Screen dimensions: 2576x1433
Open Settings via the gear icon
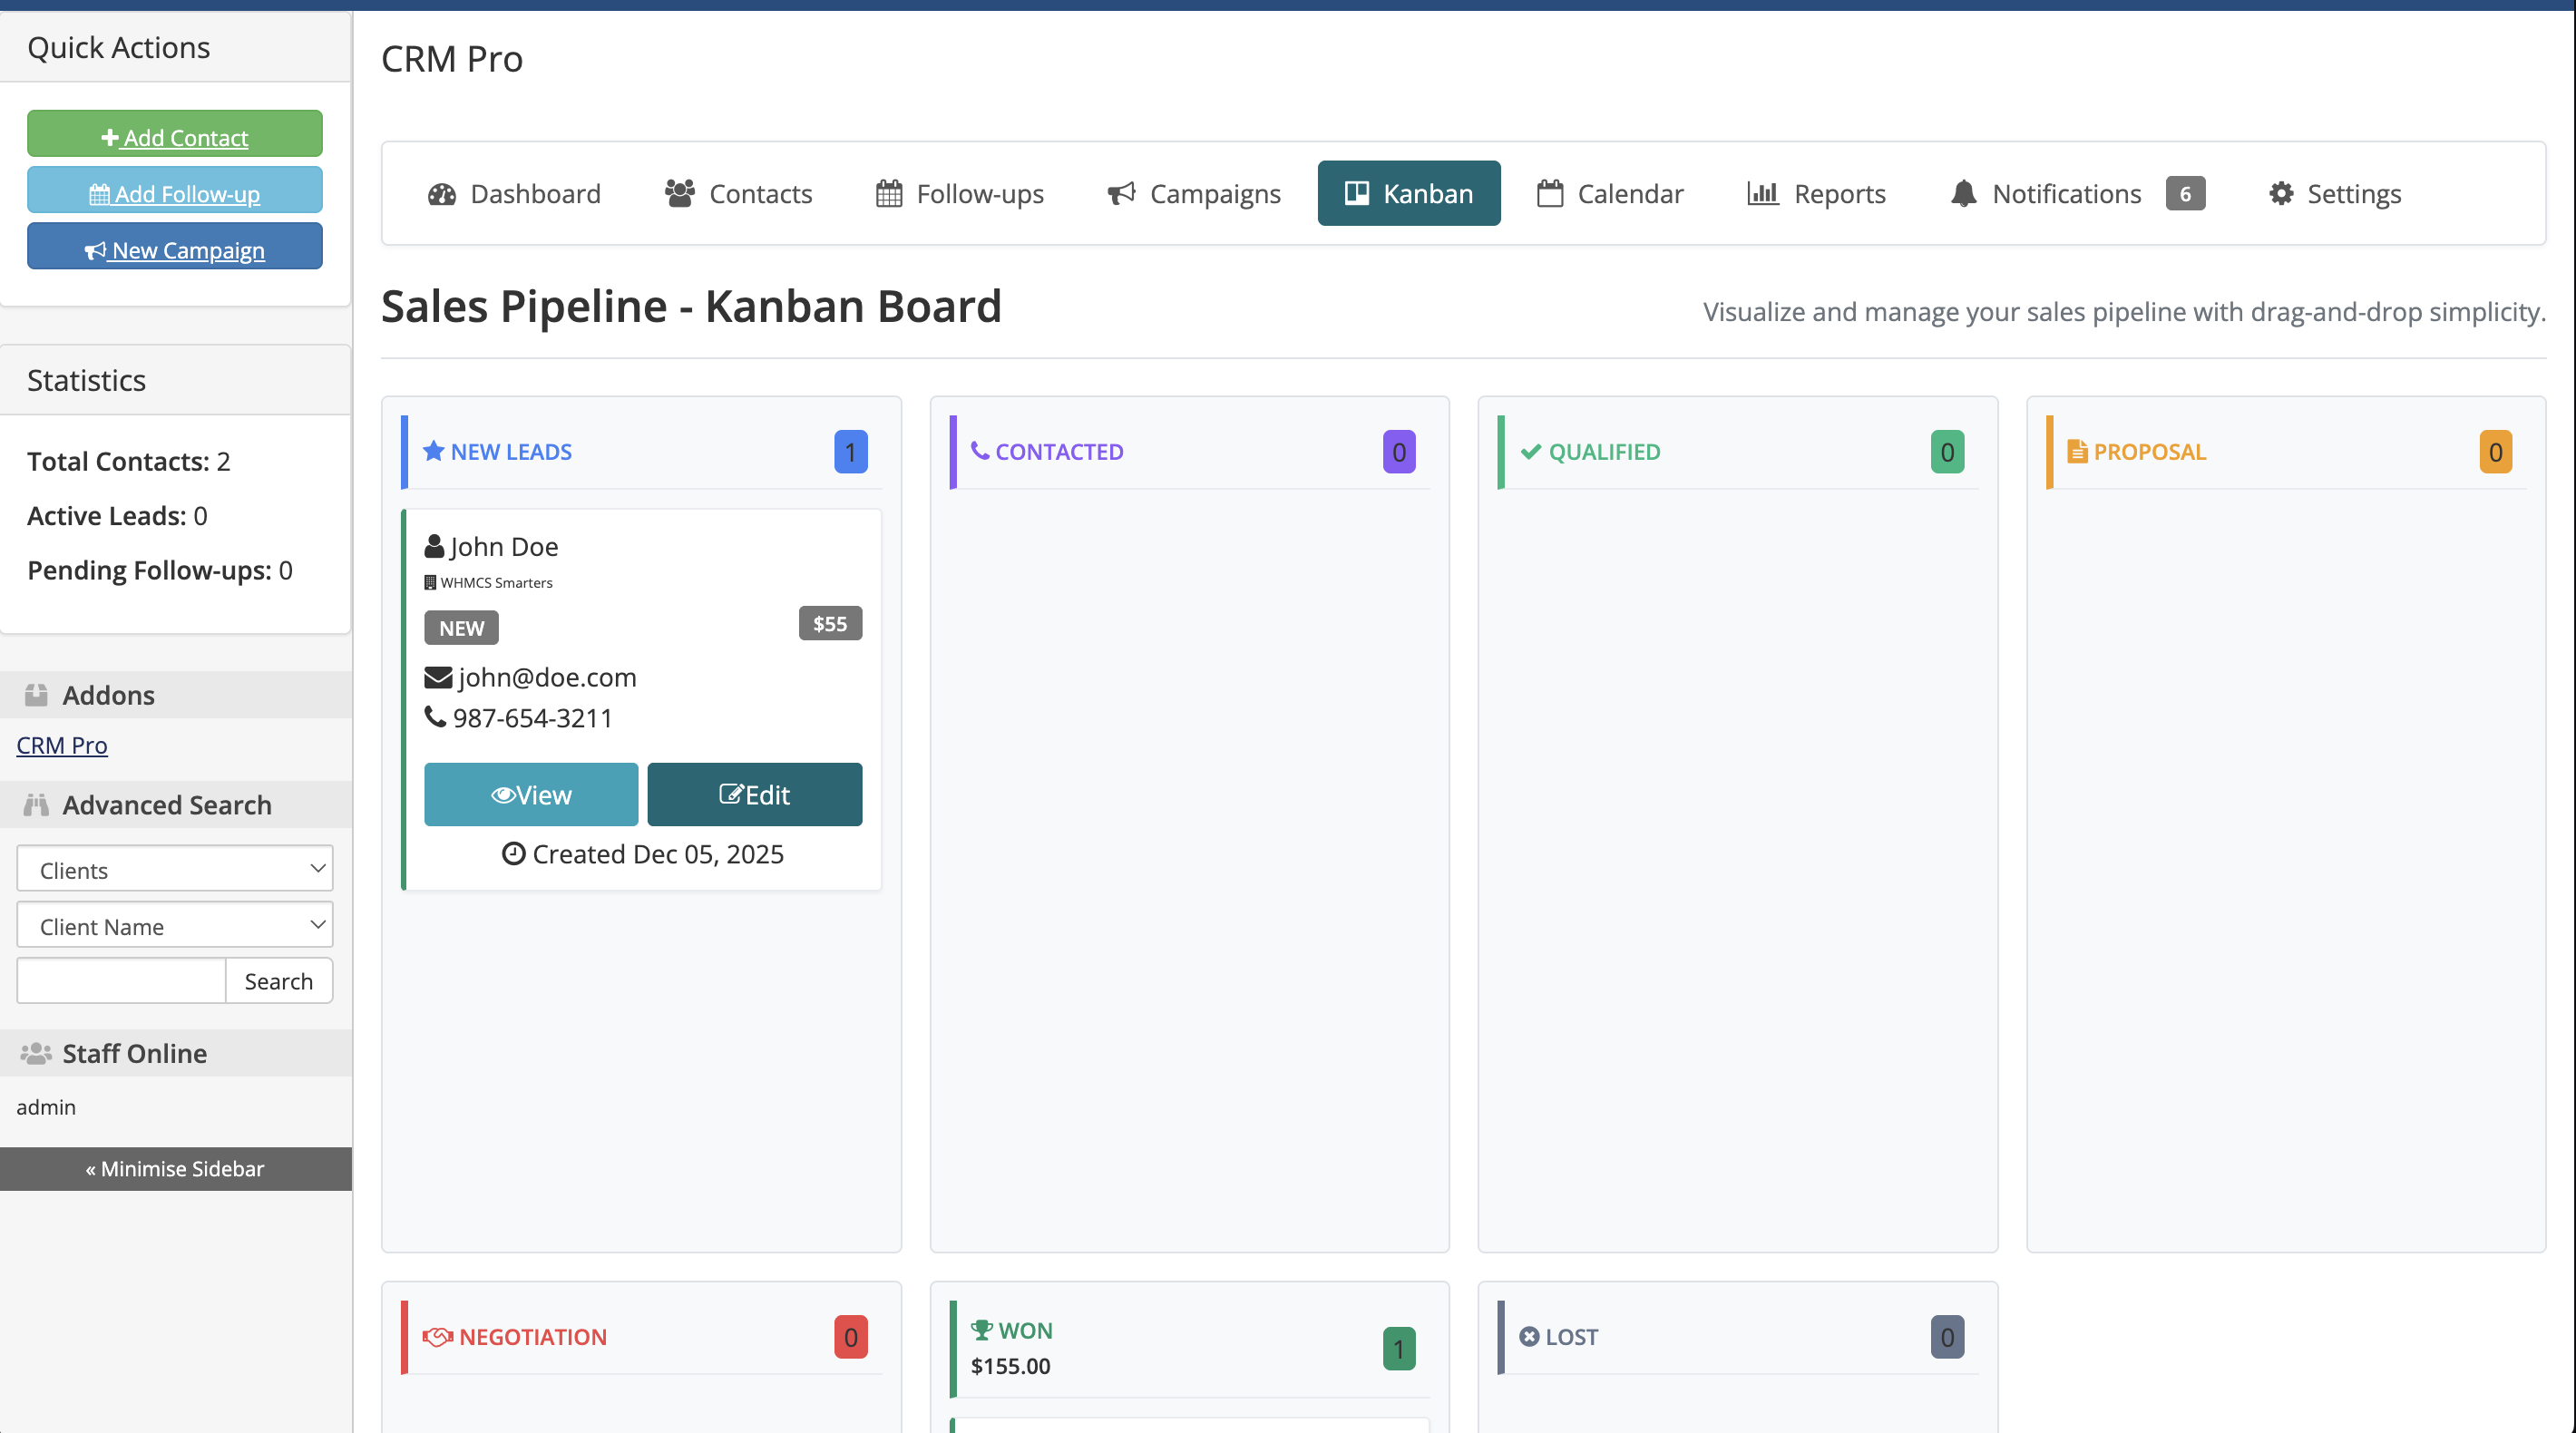[2281, 193]
